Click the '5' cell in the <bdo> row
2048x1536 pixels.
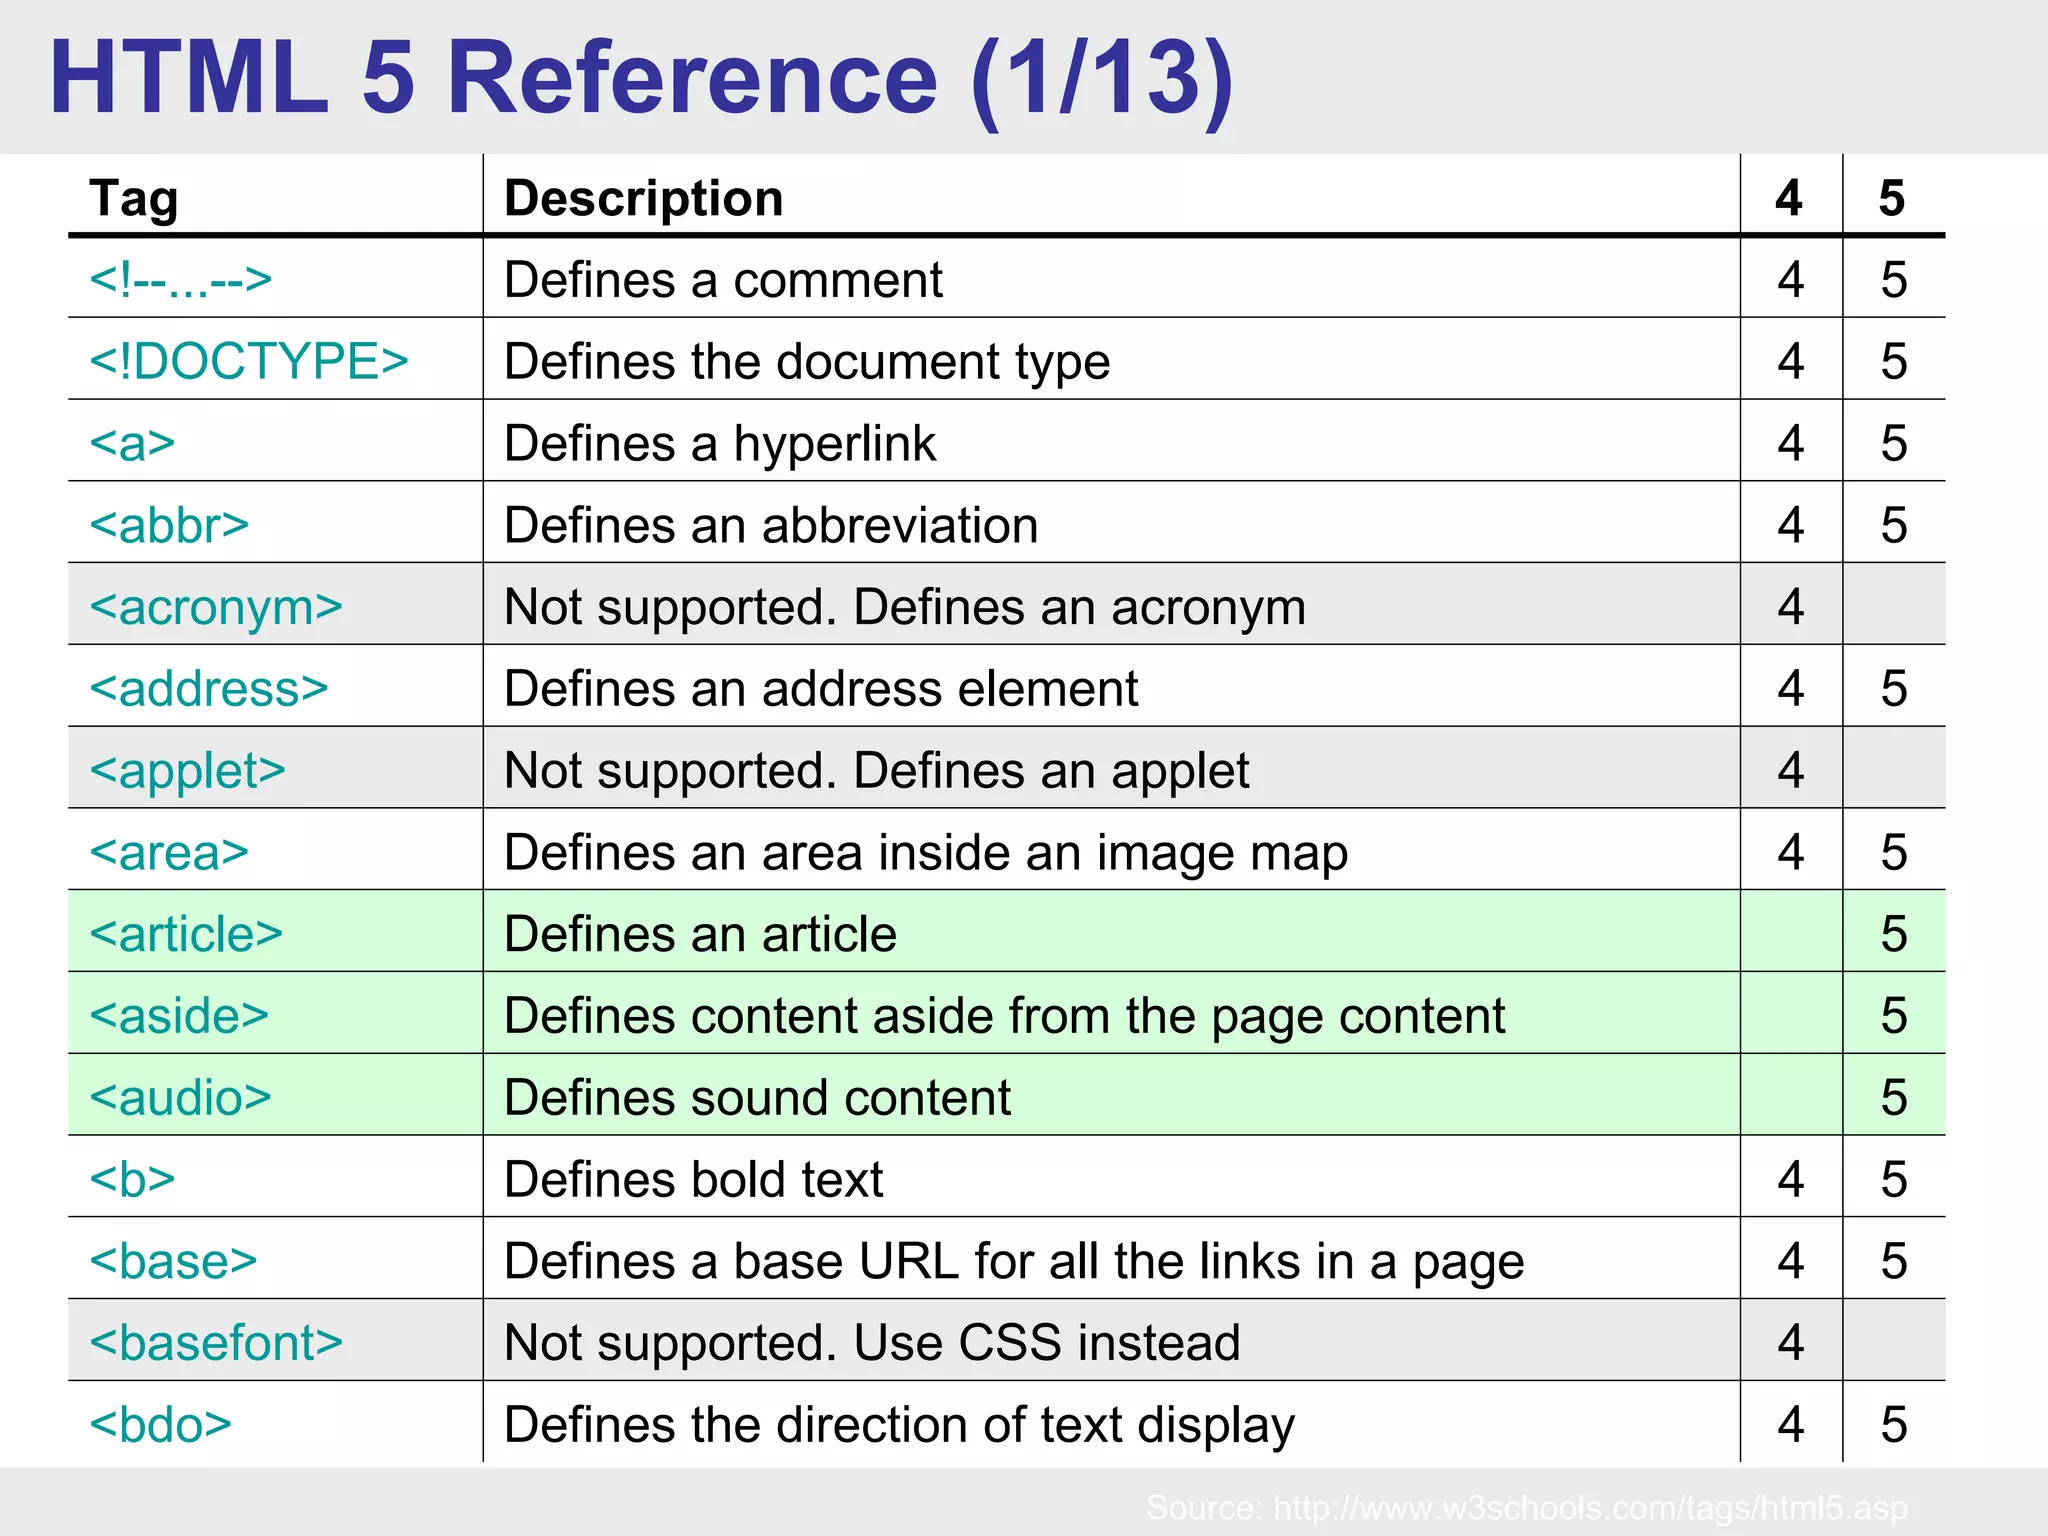pos(1894,1425)
